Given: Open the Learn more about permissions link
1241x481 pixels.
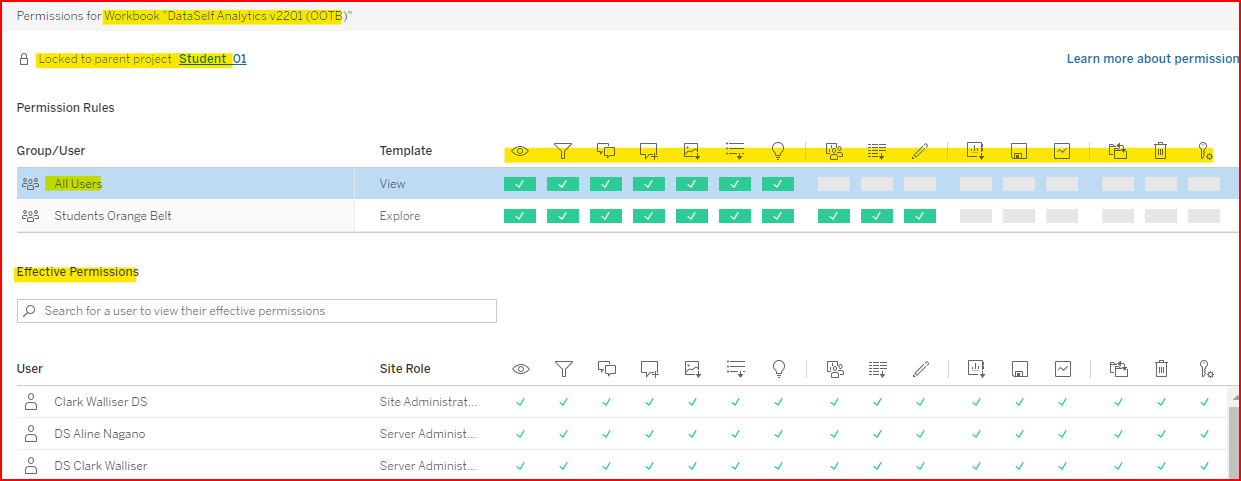Looking at the screenshot, I should click(1152, 59).
